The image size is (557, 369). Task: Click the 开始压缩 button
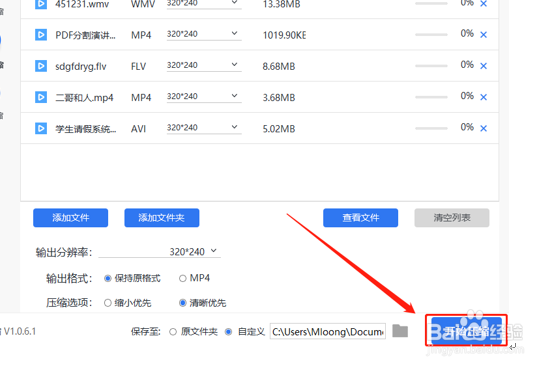coord(466,330)
